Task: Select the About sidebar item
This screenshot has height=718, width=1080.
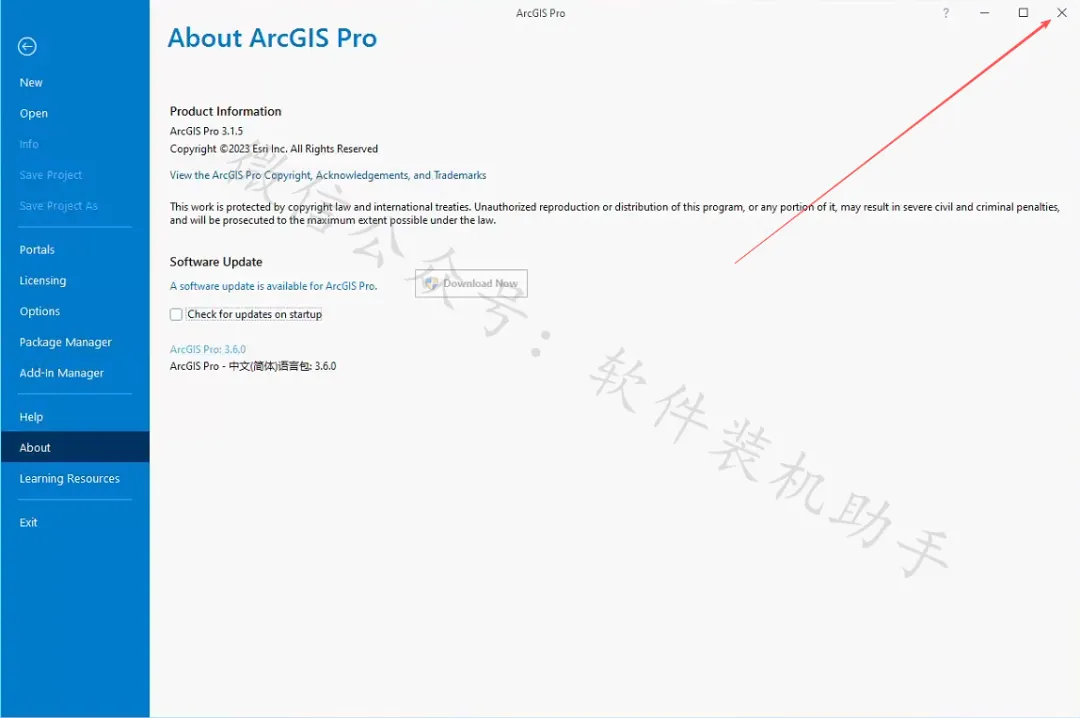Action: coord(74,447)
